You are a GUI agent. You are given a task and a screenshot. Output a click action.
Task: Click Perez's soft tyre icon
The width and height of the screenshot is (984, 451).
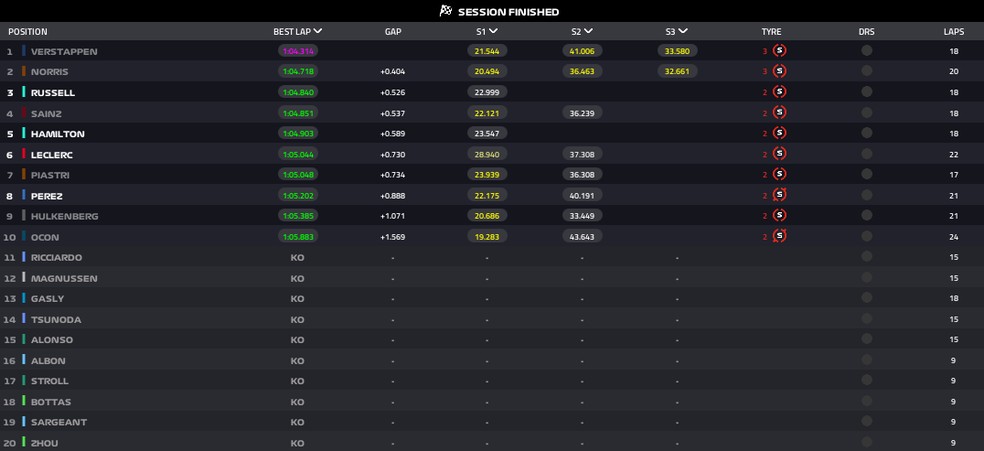(x=779, y=195)
